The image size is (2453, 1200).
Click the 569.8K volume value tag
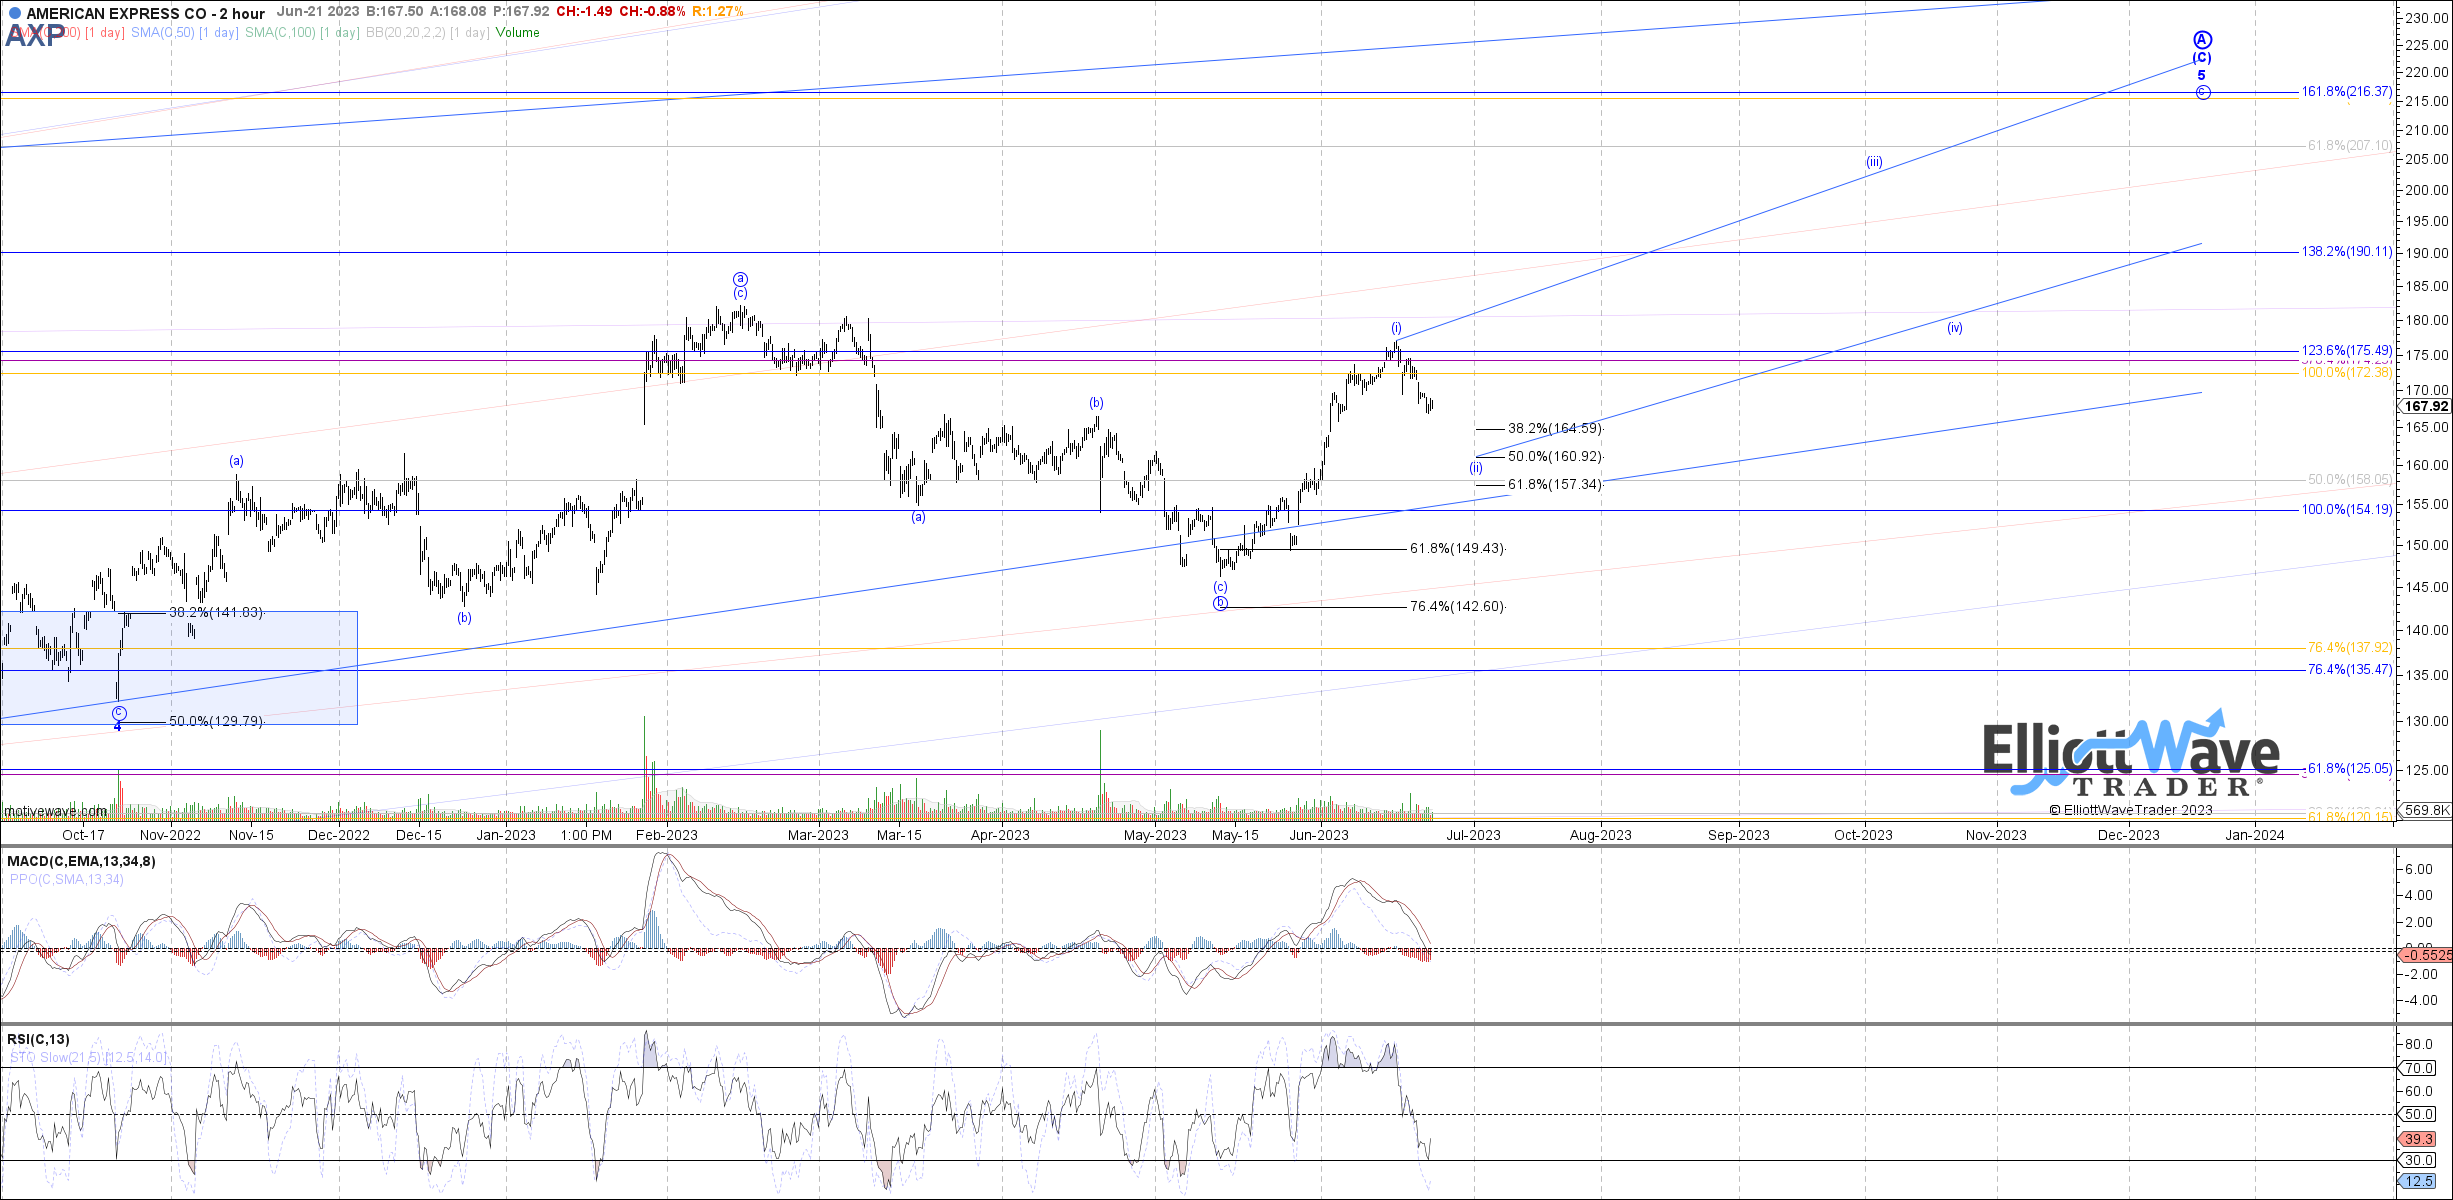(2426, 810)
